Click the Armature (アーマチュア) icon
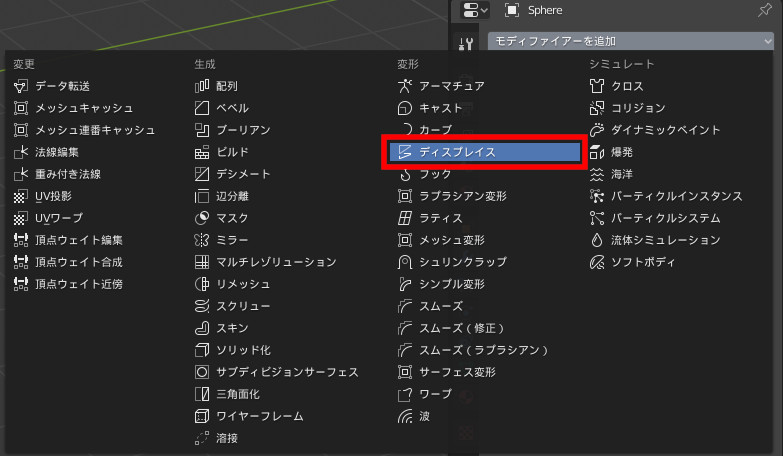Image resolution: width=783 pixels, height=456 pixels. point(405,86)
